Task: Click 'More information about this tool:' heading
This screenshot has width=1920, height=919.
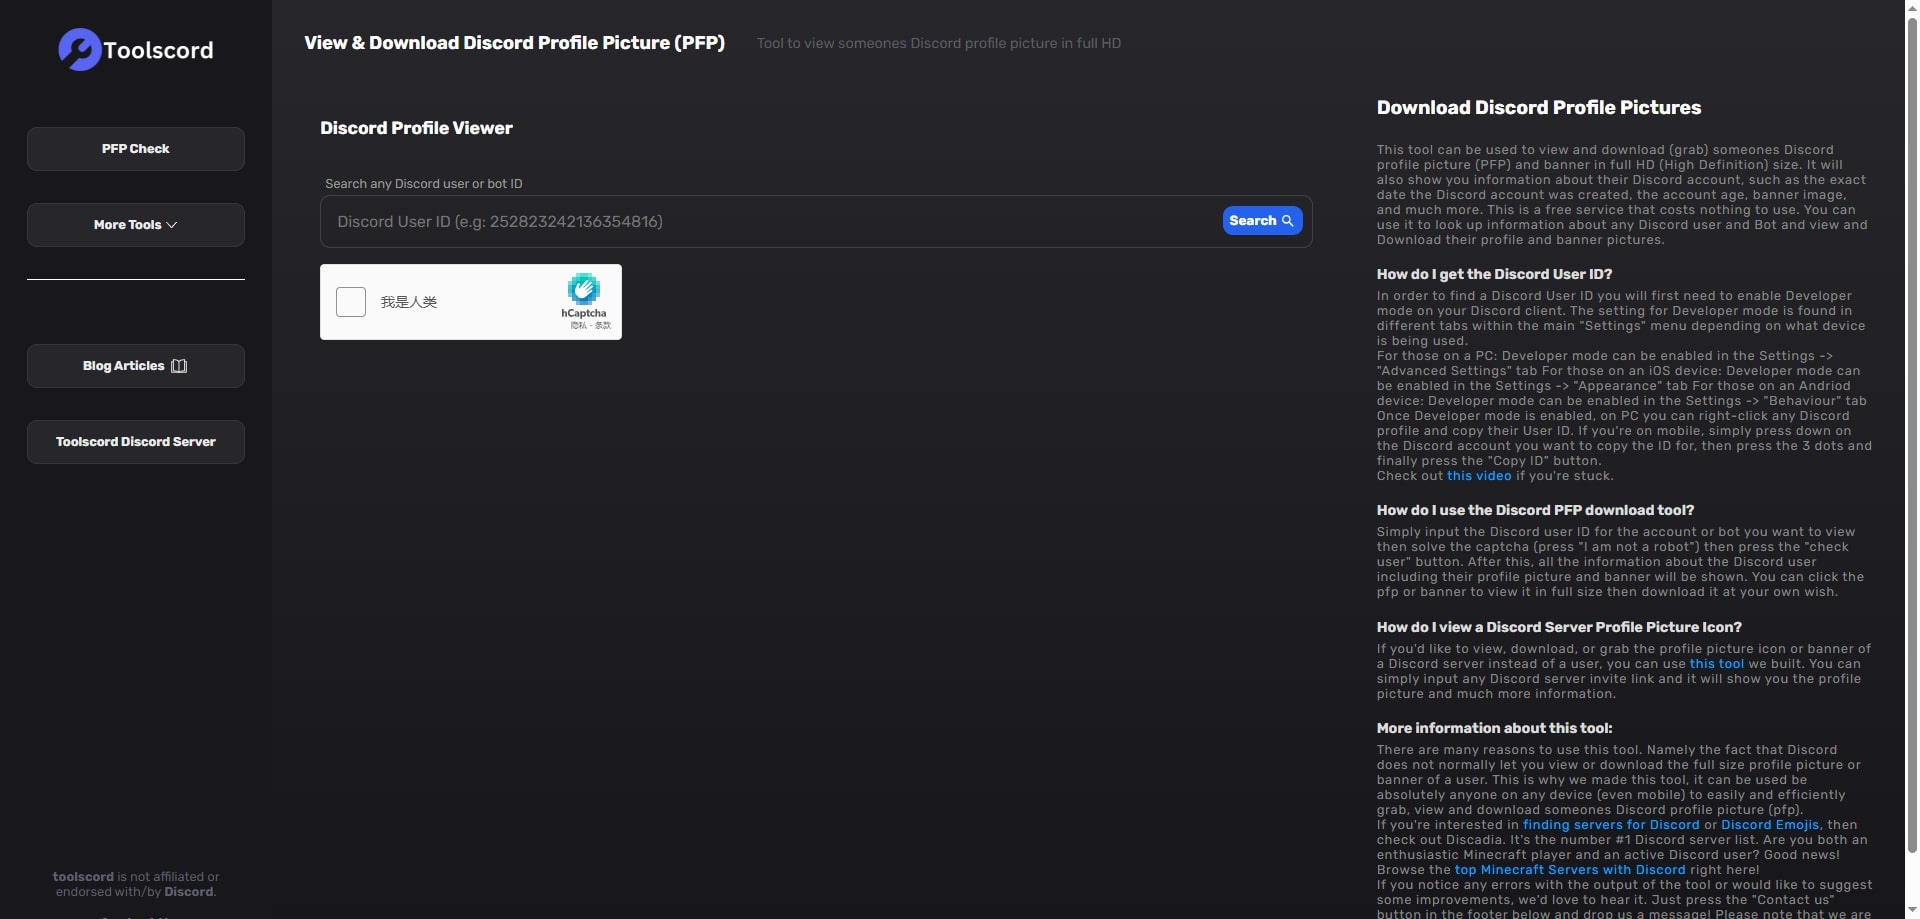Action: point(1494,728)
